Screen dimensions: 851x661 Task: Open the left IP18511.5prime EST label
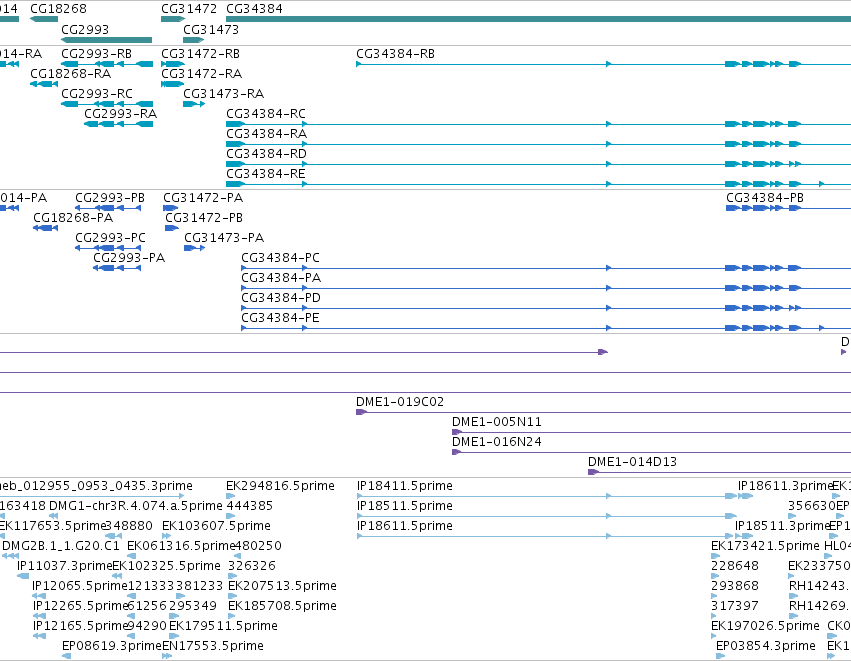click(405, 506)
